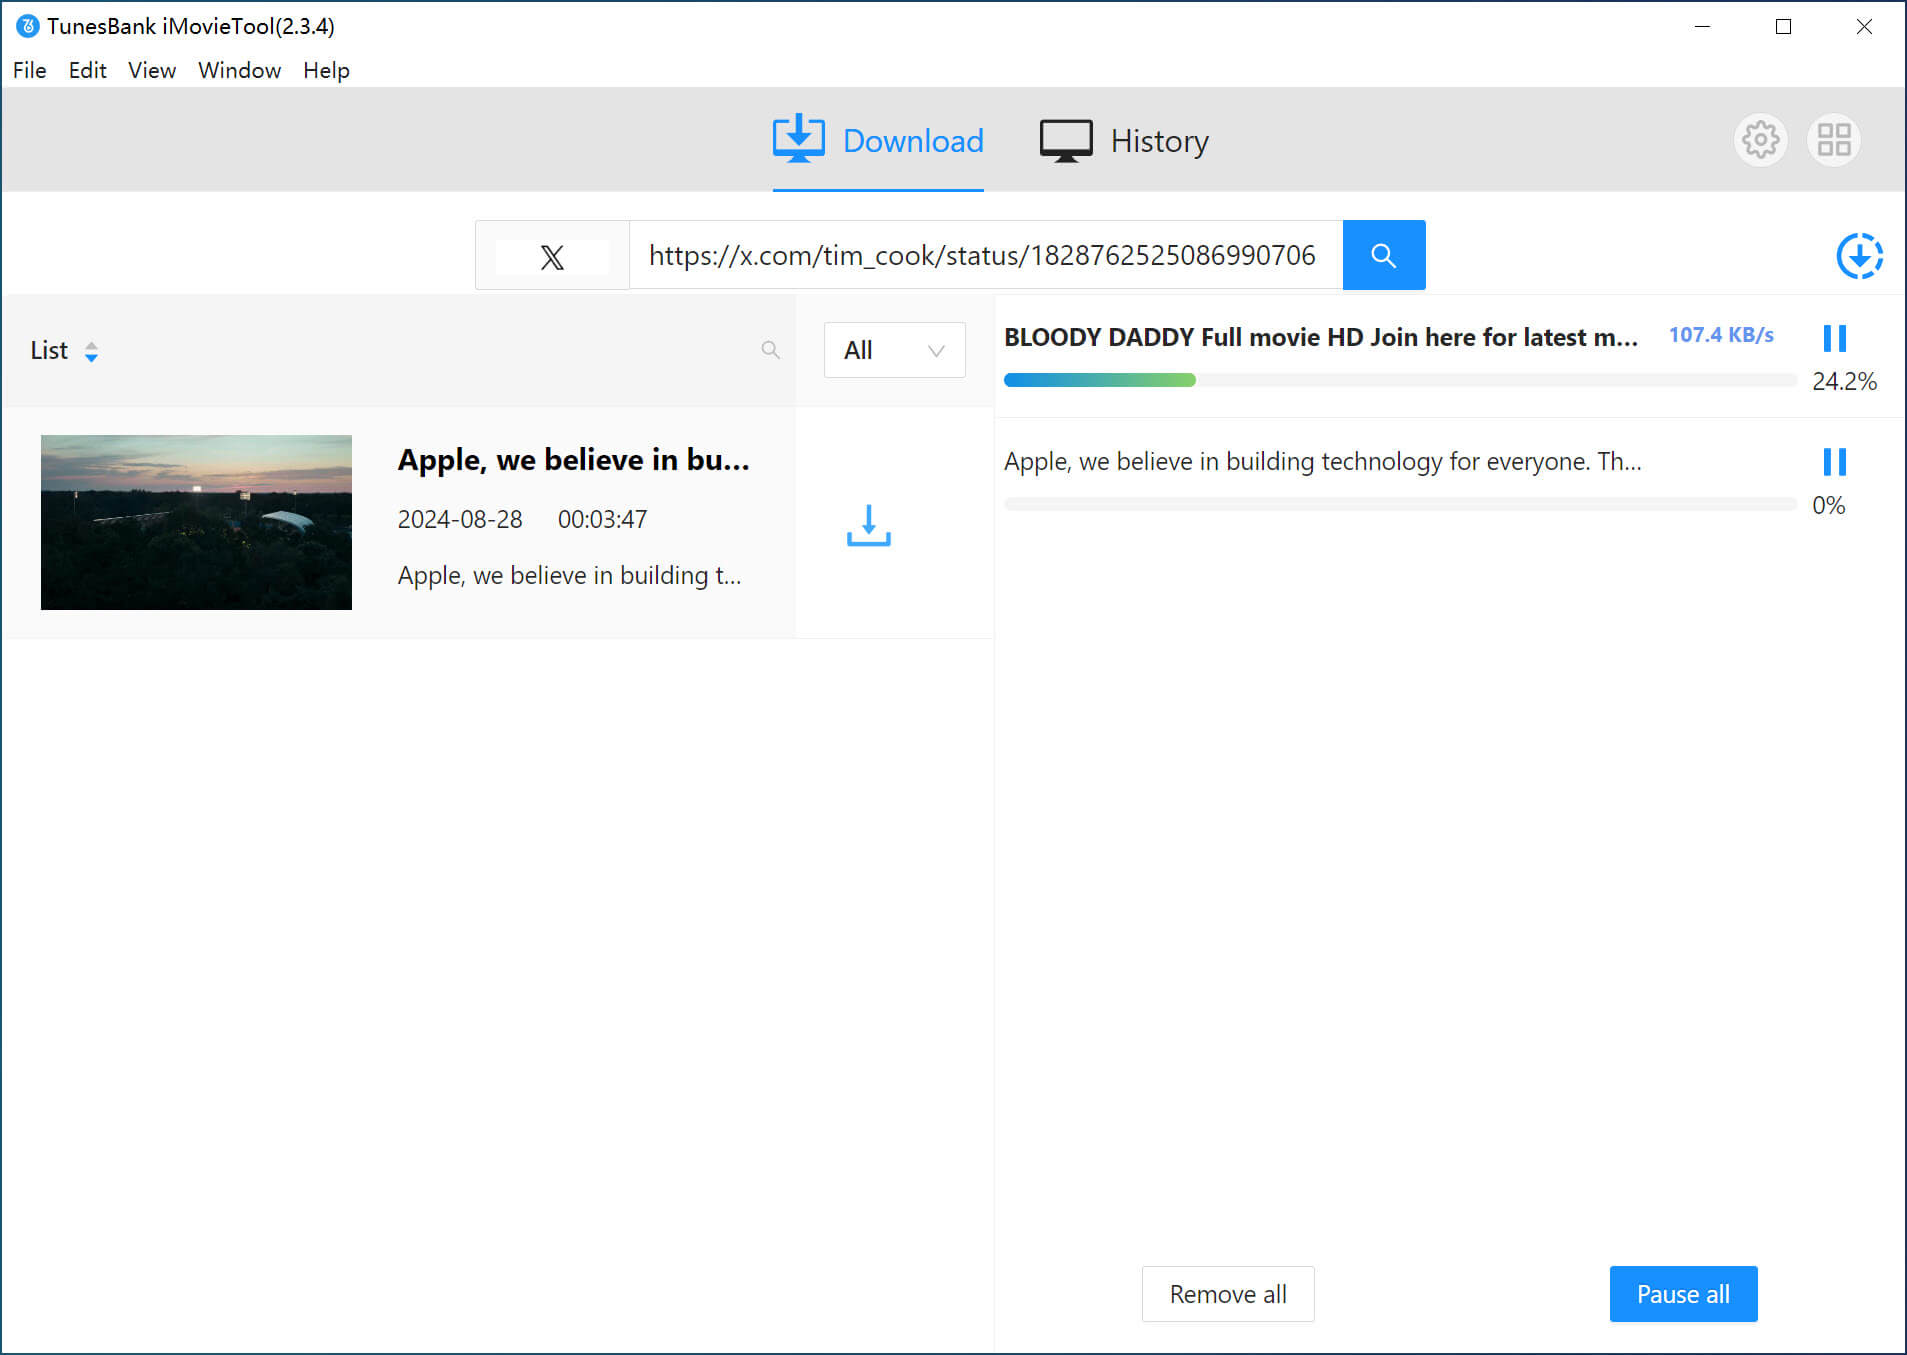Click the TunesBank app logo in the title bar
The image size is (1907, 1355).
tap(27, 26)
